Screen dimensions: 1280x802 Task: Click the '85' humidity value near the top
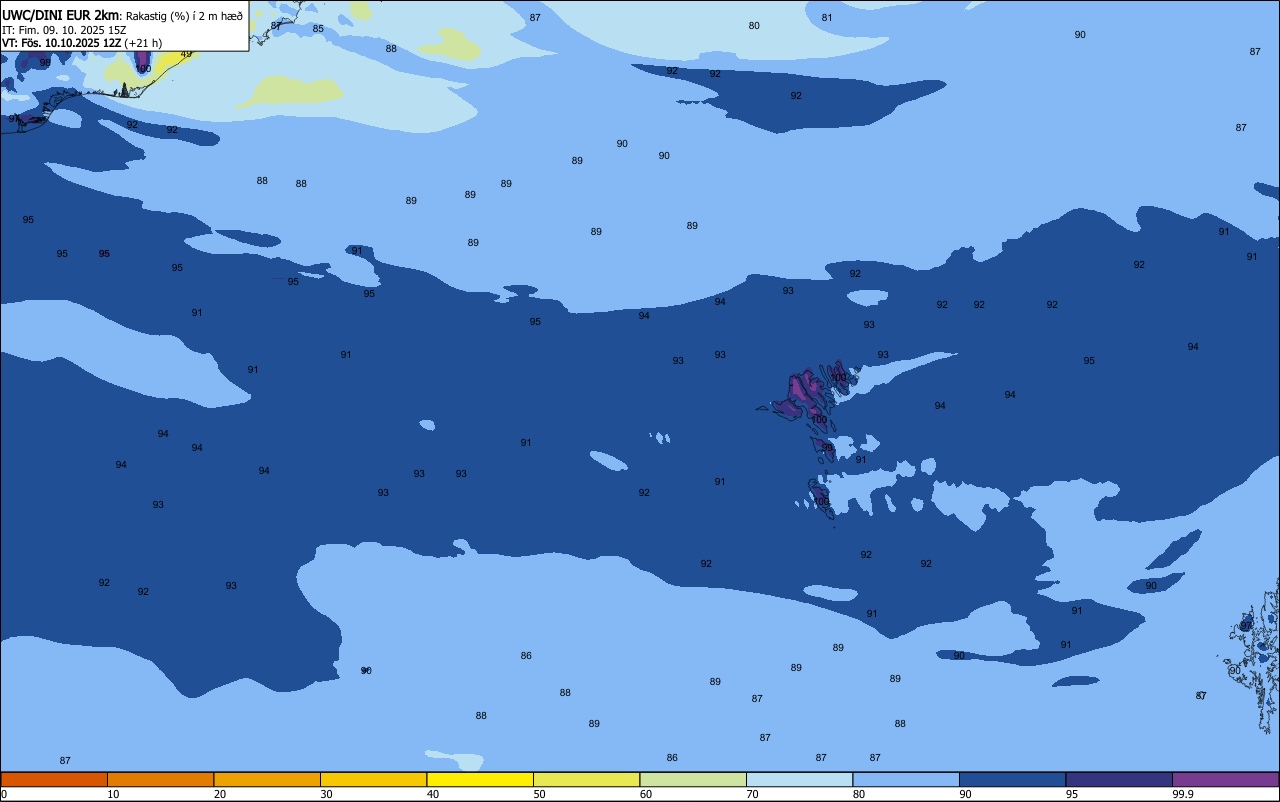318,29
